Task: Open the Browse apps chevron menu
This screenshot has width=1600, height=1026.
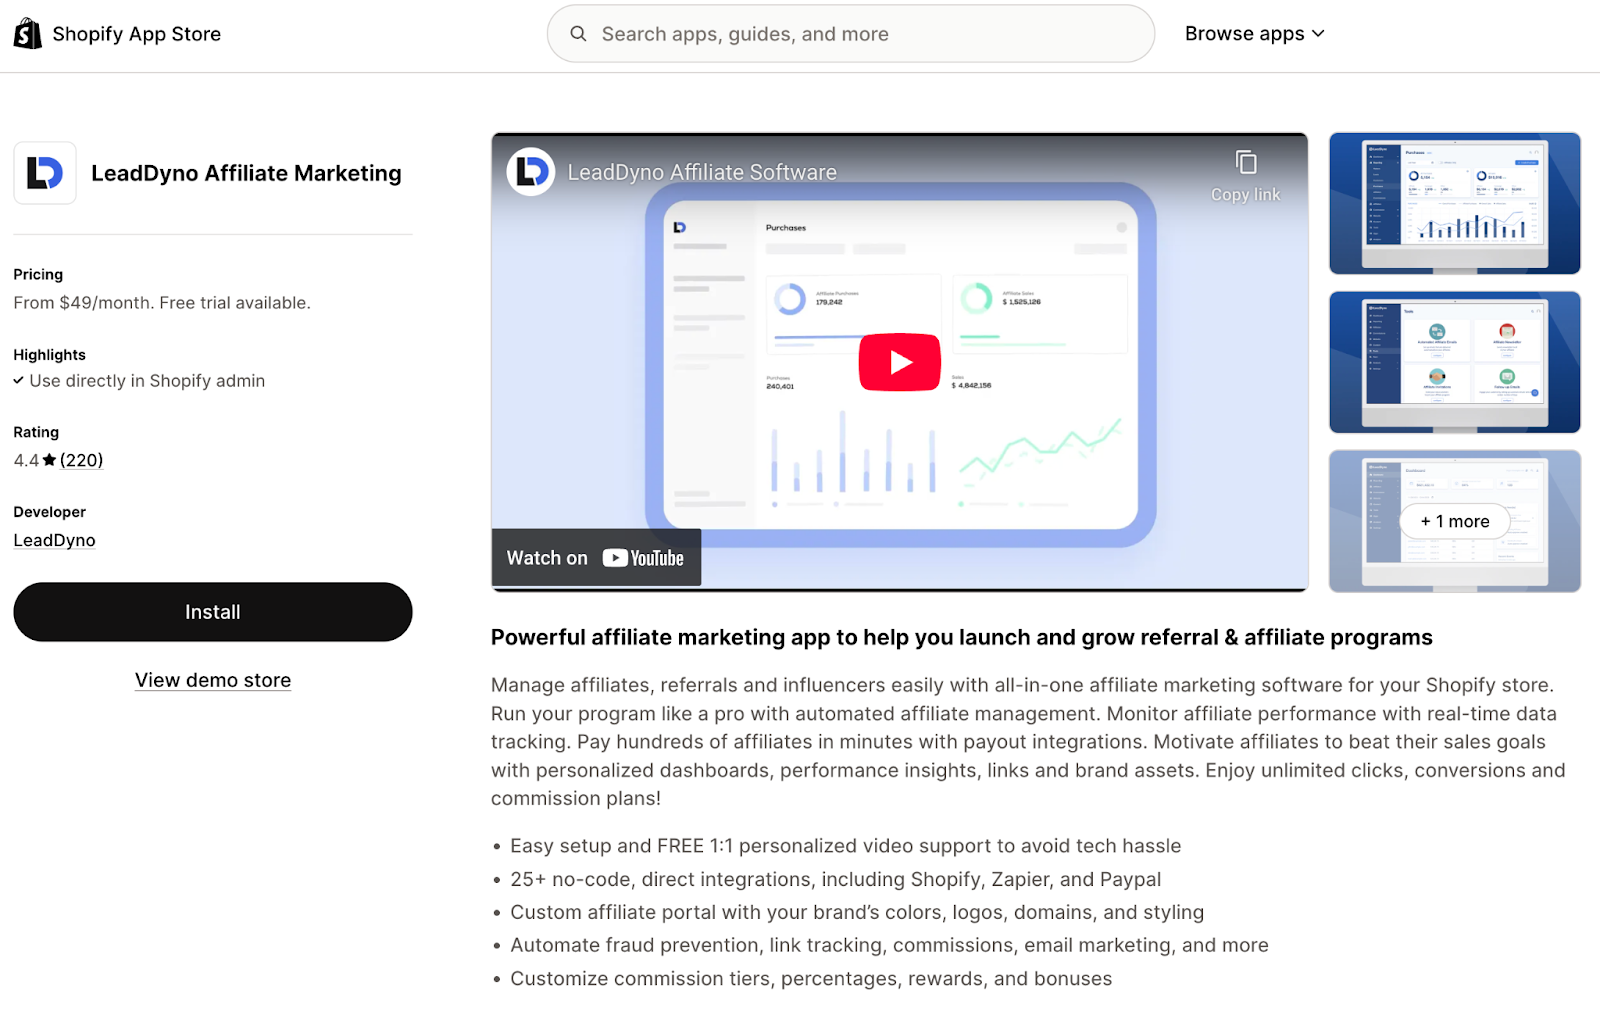Action: coord(1318,33)
